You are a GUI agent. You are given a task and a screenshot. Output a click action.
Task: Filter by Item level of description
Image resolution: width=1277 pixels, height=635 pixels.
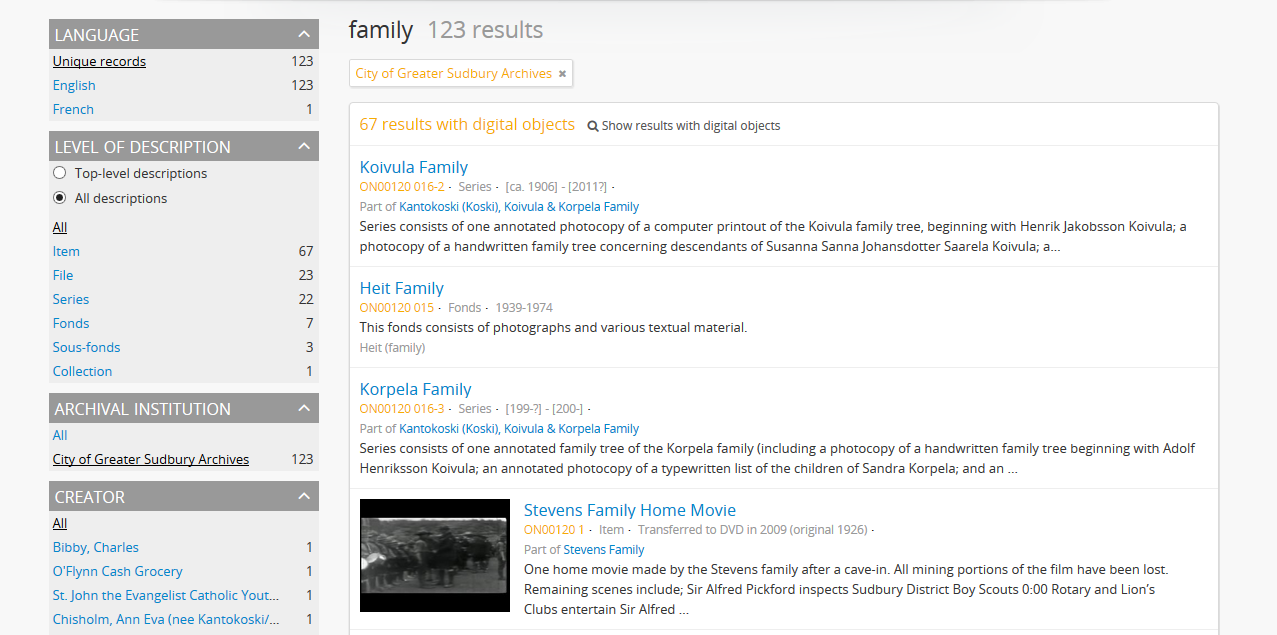tap(66, 251)
